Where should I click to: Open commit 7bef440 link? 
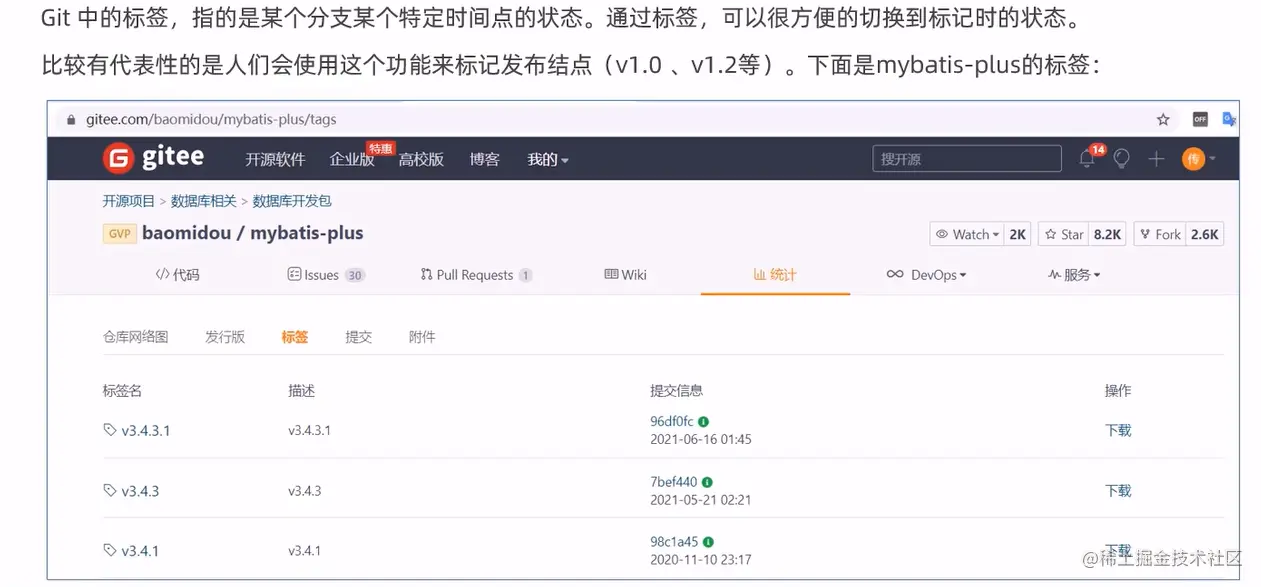coord(674,482)
